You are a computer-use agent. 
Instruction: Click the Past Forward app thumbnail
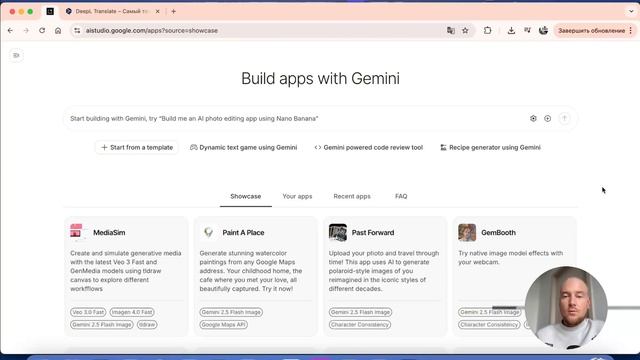(x=338, y=232)
